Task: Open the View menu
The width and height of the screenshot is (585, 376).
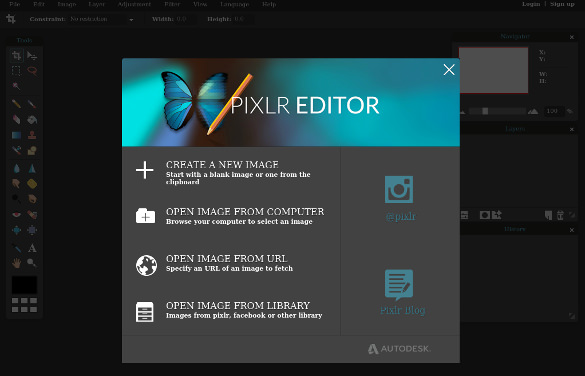Action: (x=200, y=4)
